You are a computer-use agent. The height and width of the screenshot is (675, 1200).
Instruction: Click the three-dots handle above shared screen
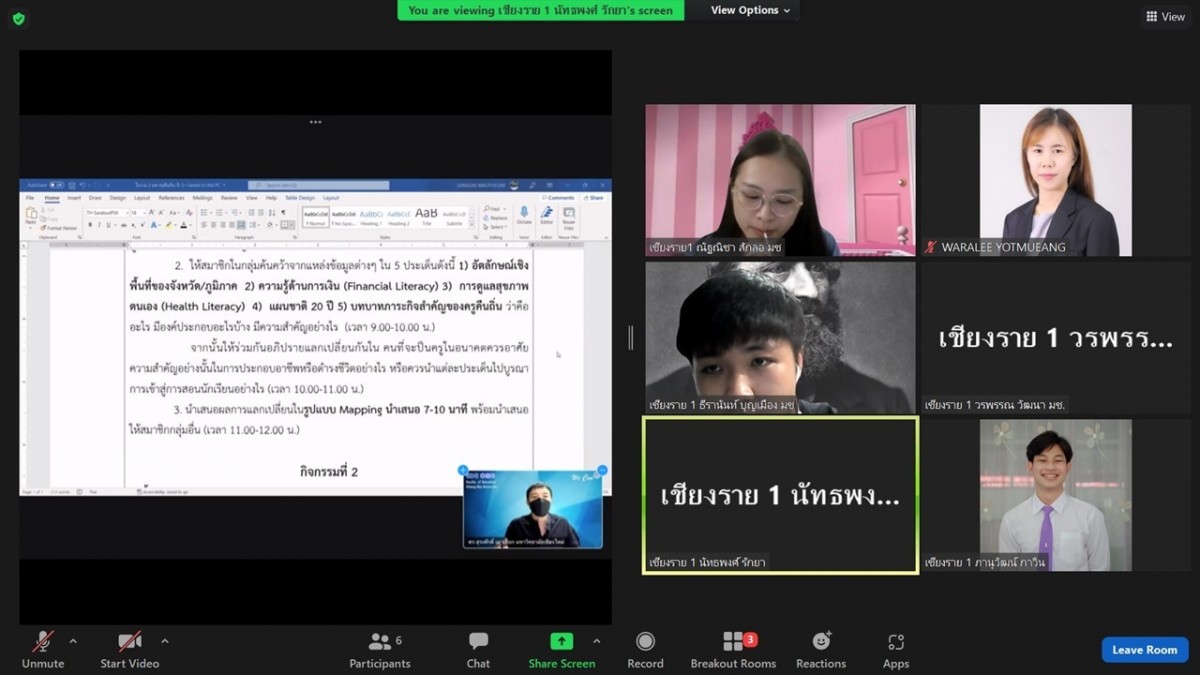click(x=315, y=122)
